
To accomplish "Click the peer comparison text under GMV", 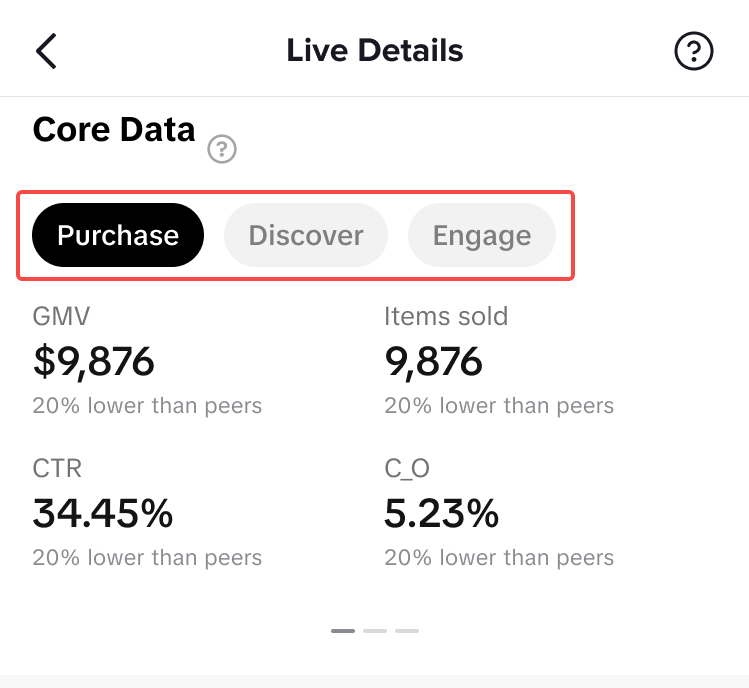I will coord(147,406).
